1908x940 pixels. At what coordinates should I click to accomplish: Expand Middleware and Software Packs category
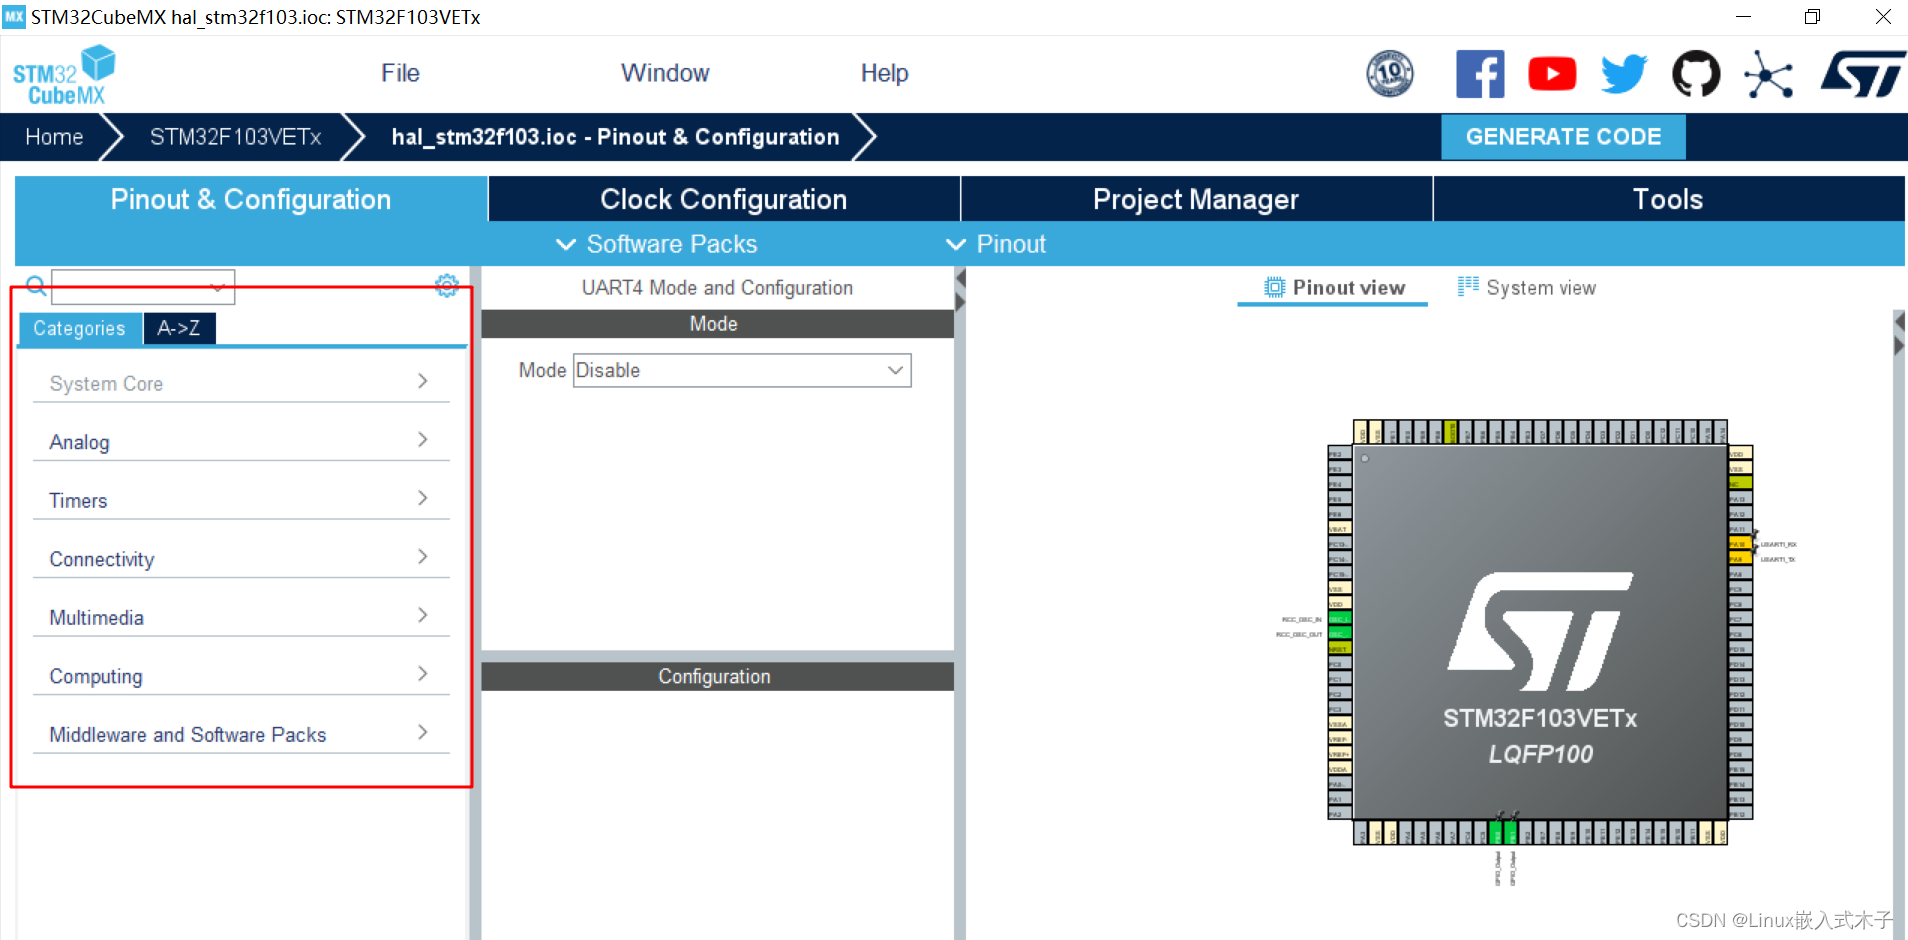coord(241,734)
